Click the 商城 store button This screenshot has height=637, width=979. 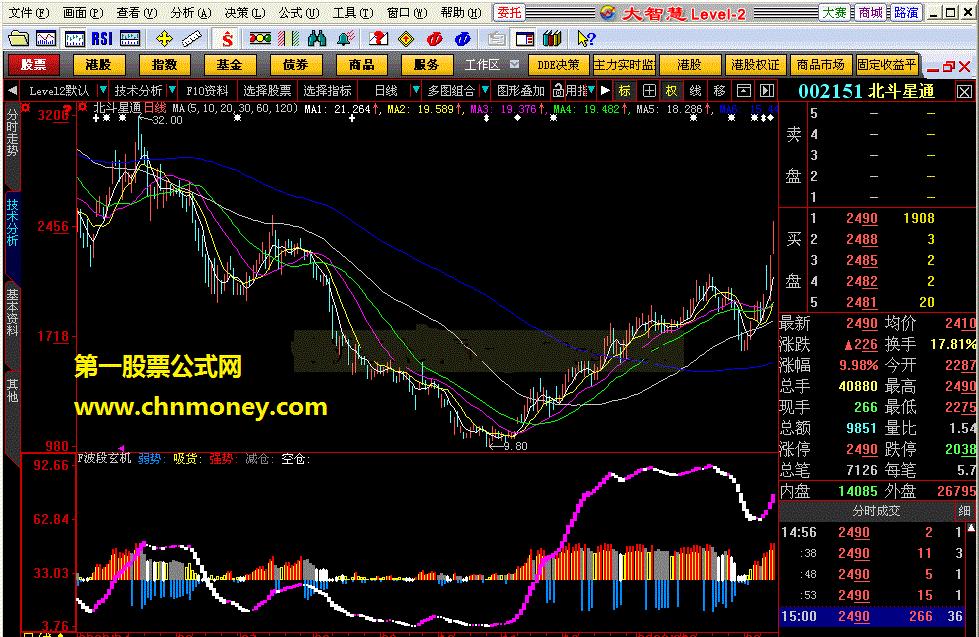point(870,12)
